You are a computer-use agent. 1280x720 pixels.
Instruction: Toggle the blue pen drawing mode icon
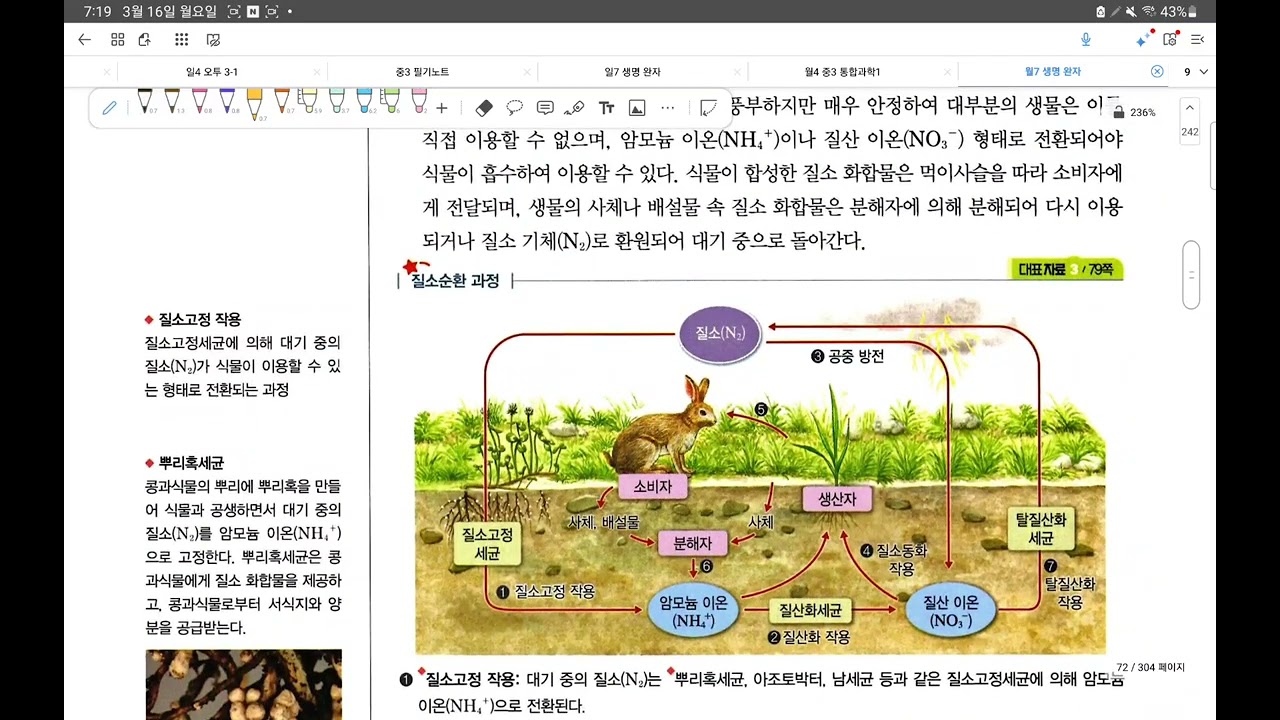(x=109, y=108)
